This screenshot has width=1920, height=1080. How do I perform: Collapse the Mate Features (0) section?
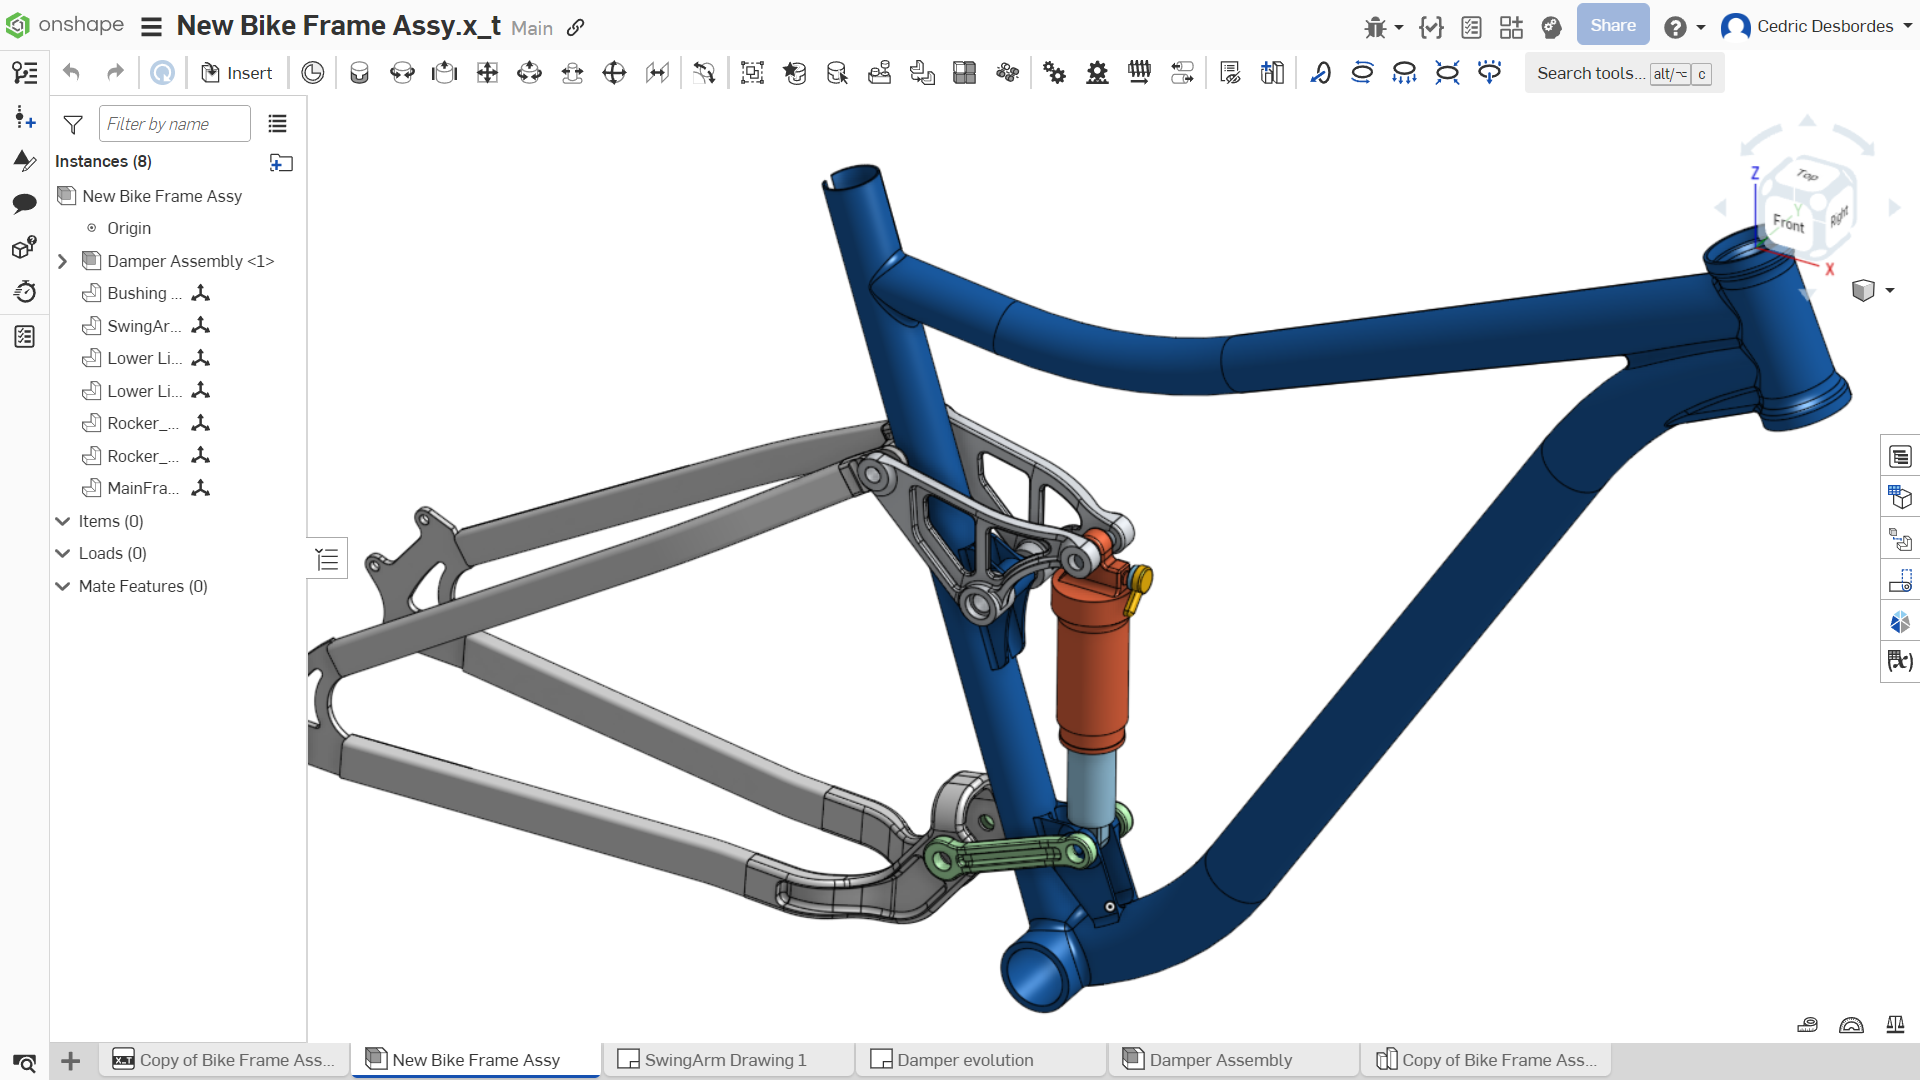pyautogui.click(x=62, y=586)
